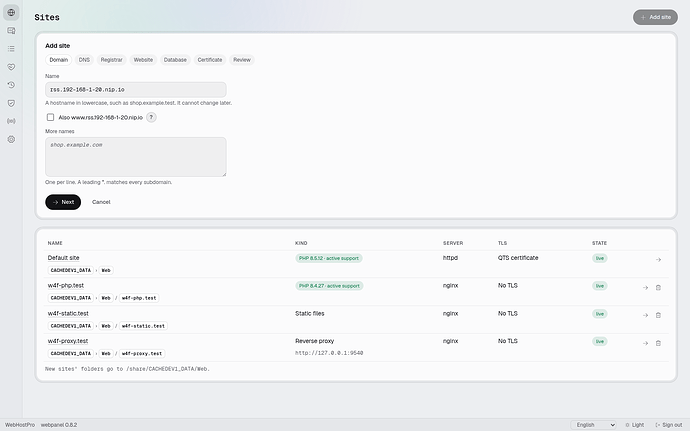
Task: Click the w4f-static.test folder path chip
Action: point(143,326)
